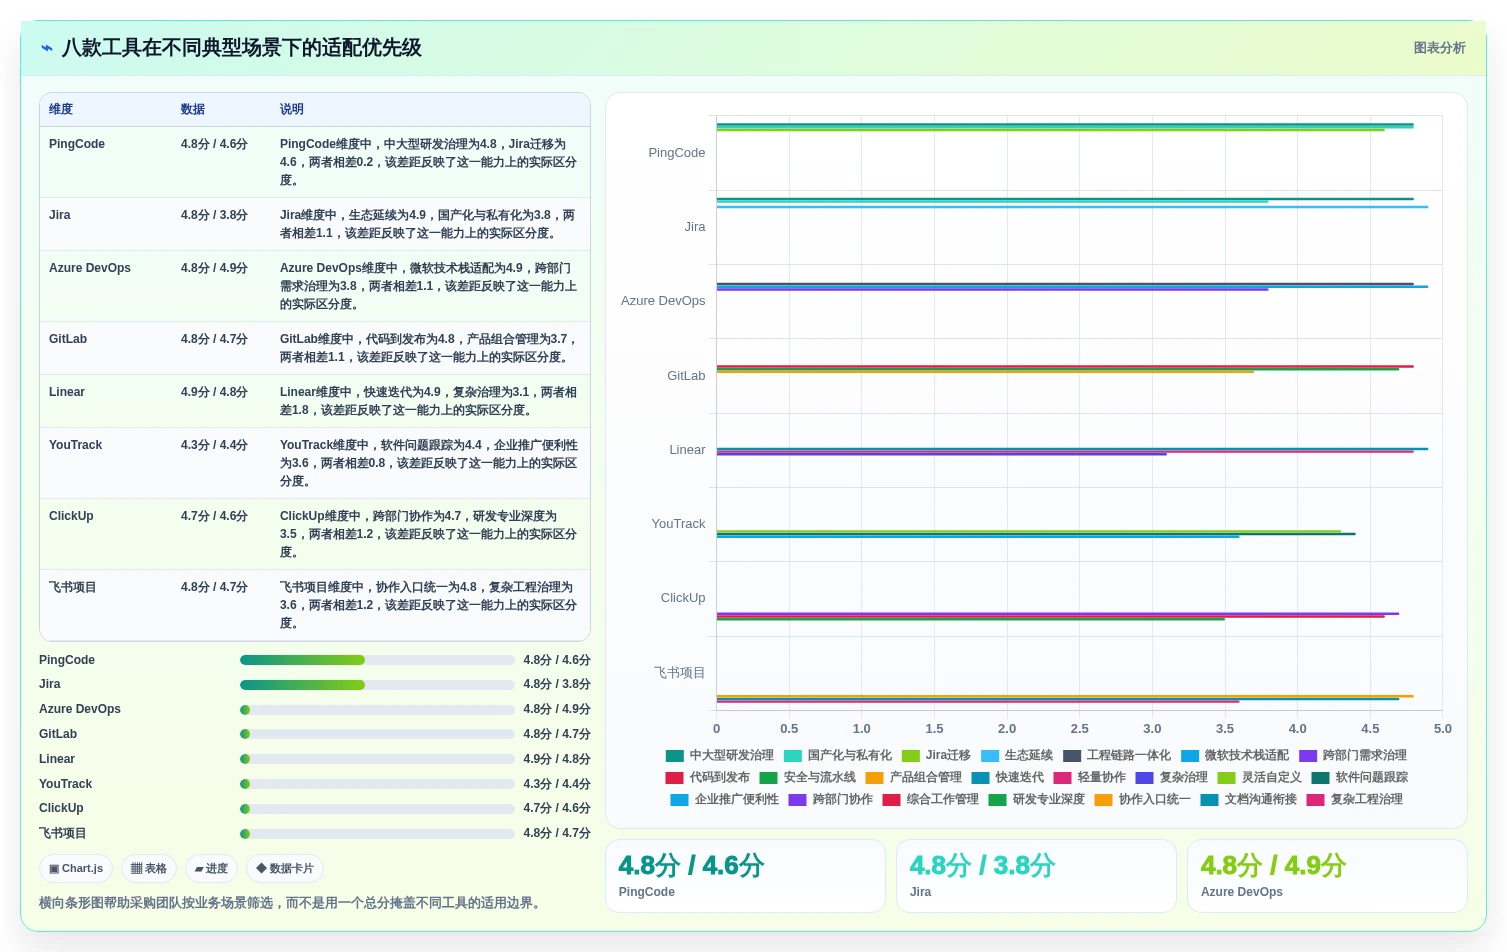Click the YouTrack progress bar
Image resolution: width=1507 pixels, height=952 pixels.
[x=377, y=784]
